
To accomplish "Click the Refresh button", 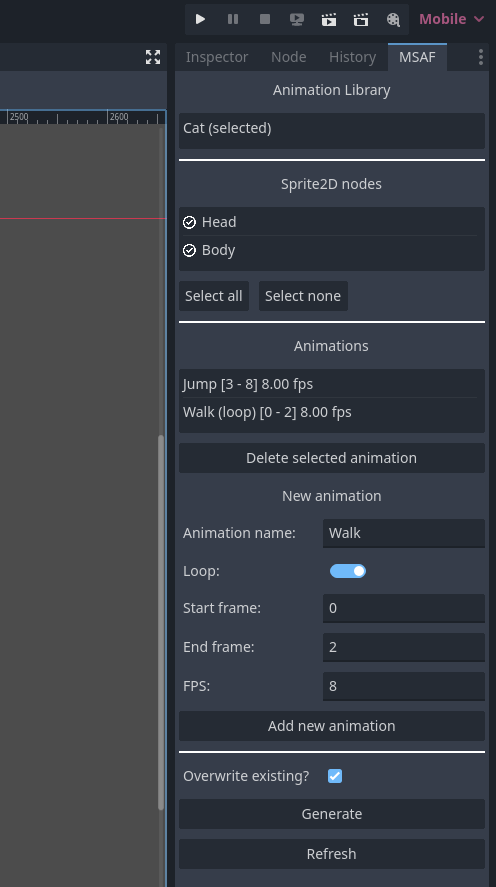I will 332,854.
